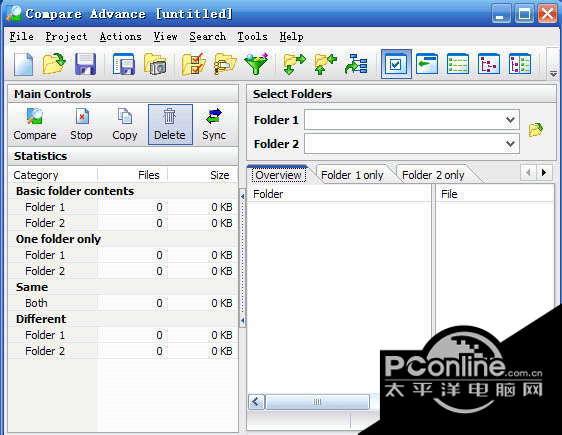Switch to the Folder 2 only tab

tap(433, 175)
